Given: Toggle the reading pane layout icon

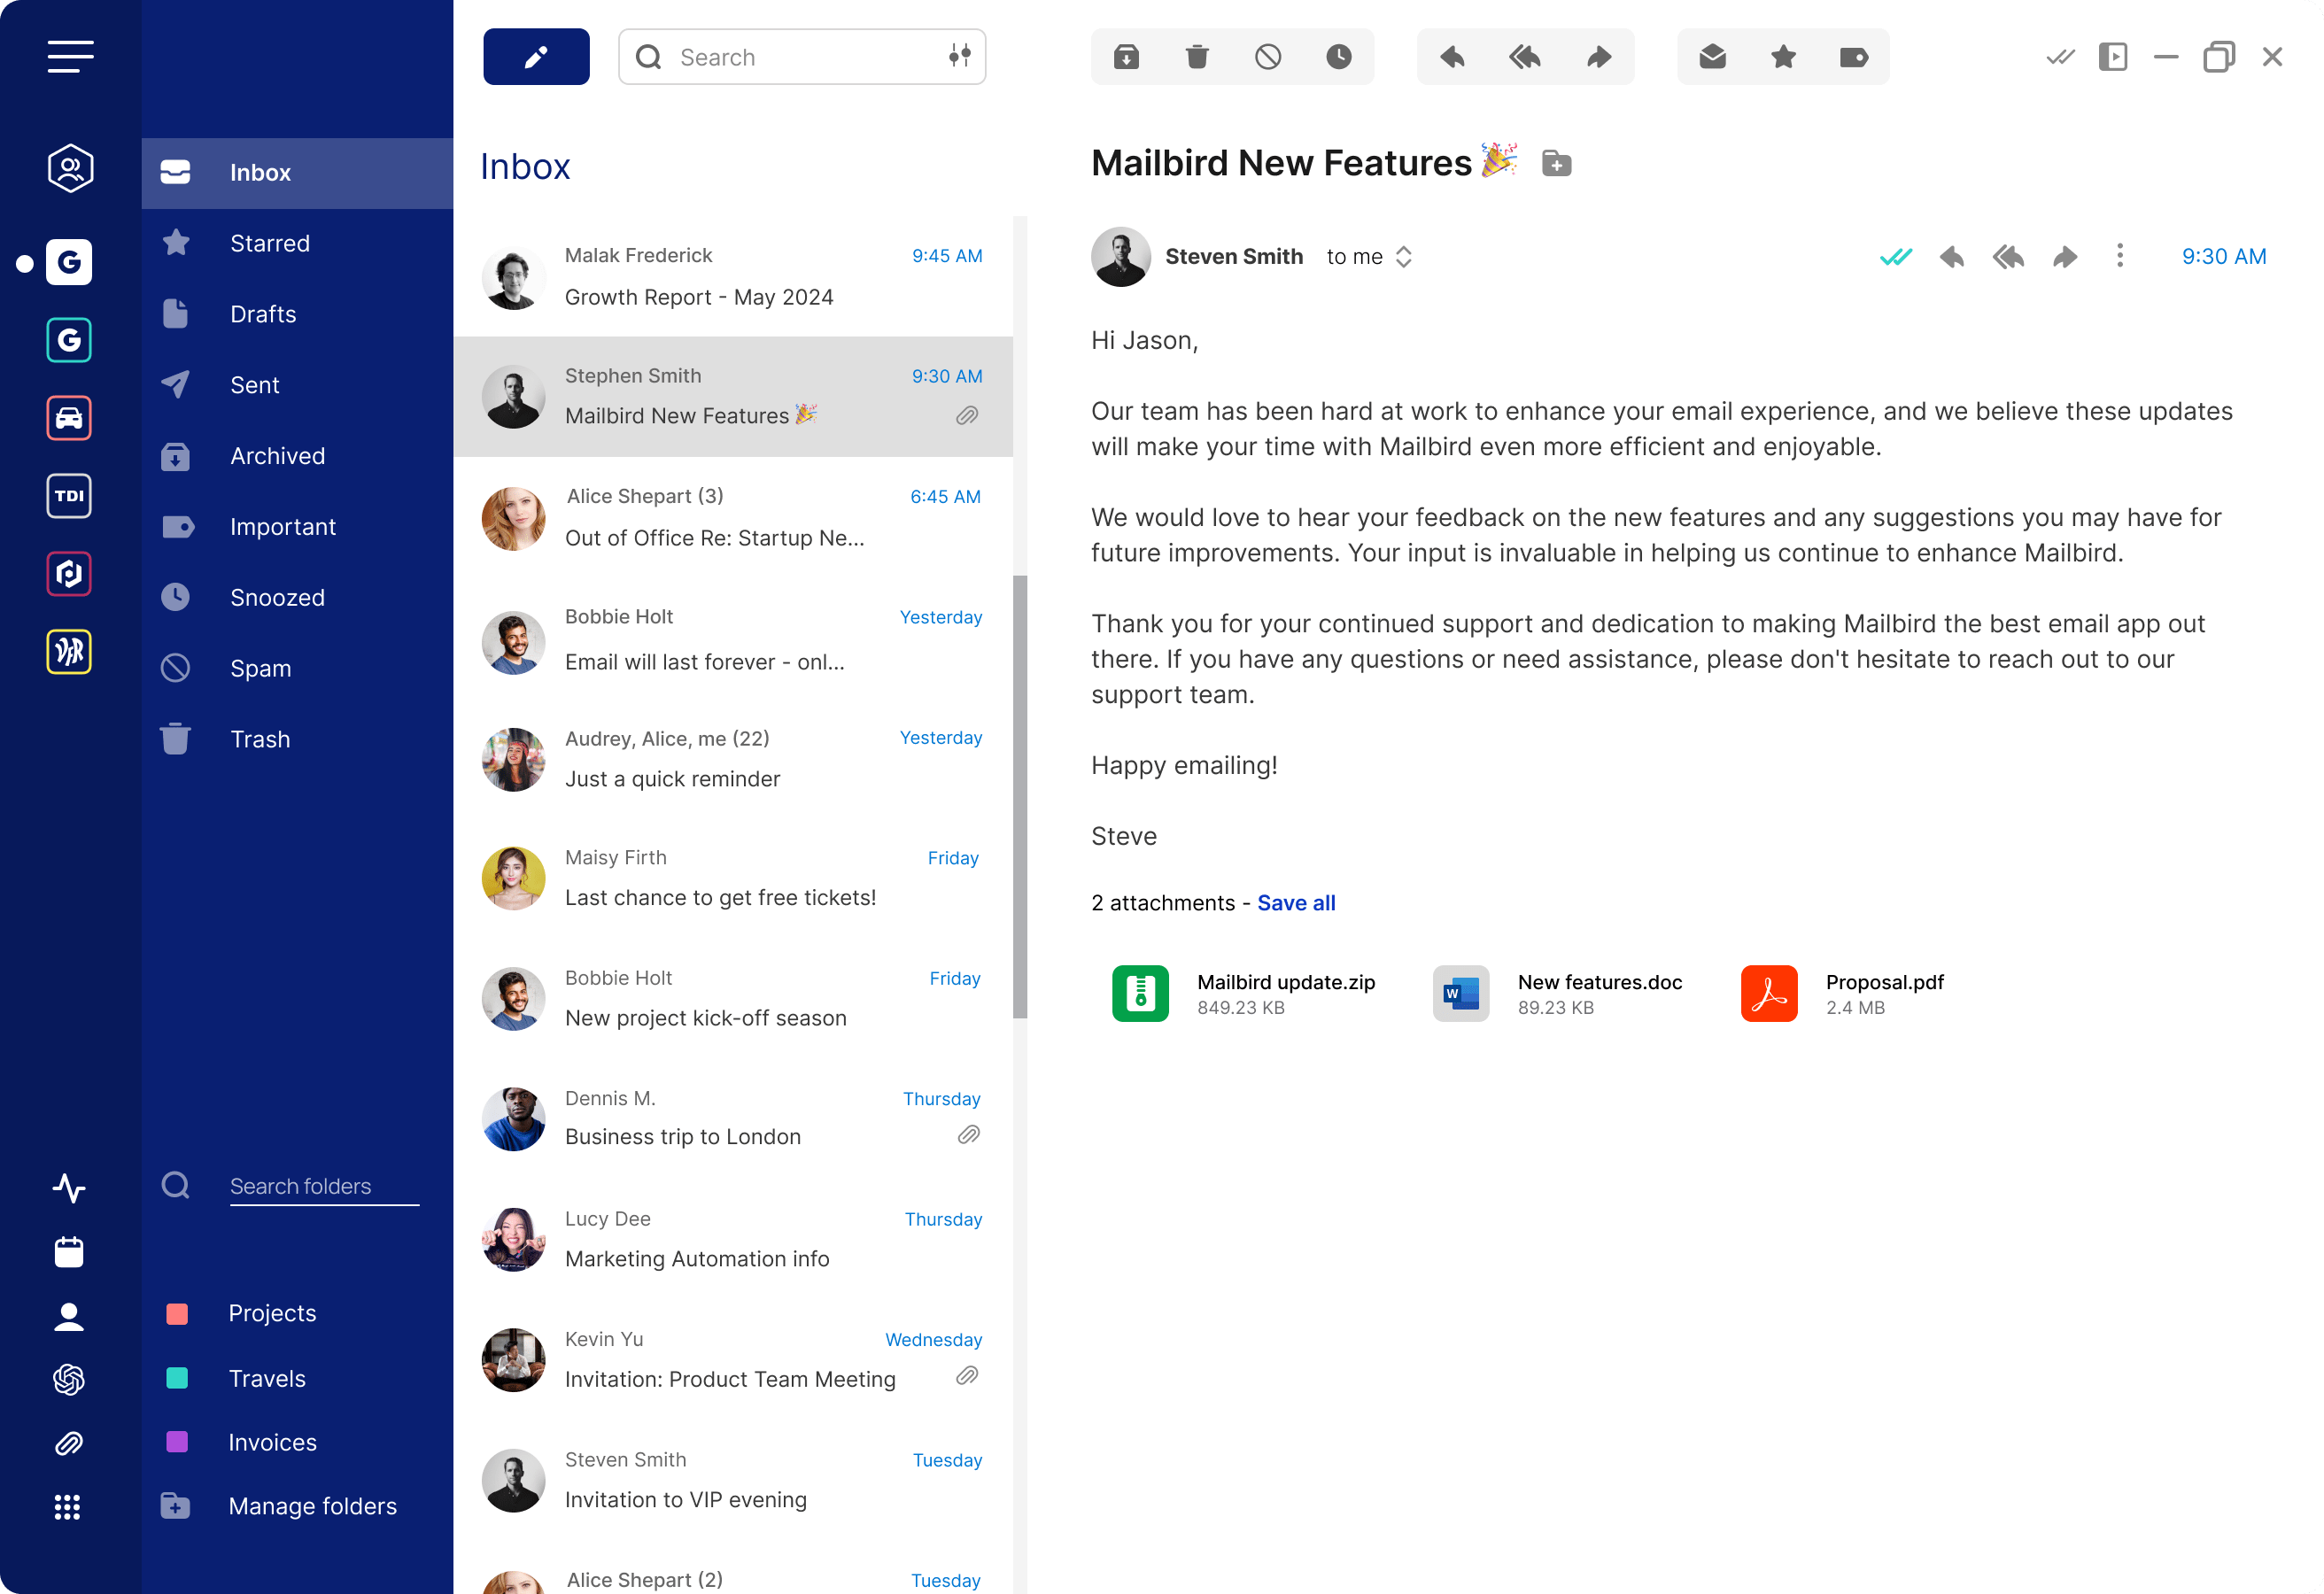Looking at the screenshot, I should [x=2113, y=57].
